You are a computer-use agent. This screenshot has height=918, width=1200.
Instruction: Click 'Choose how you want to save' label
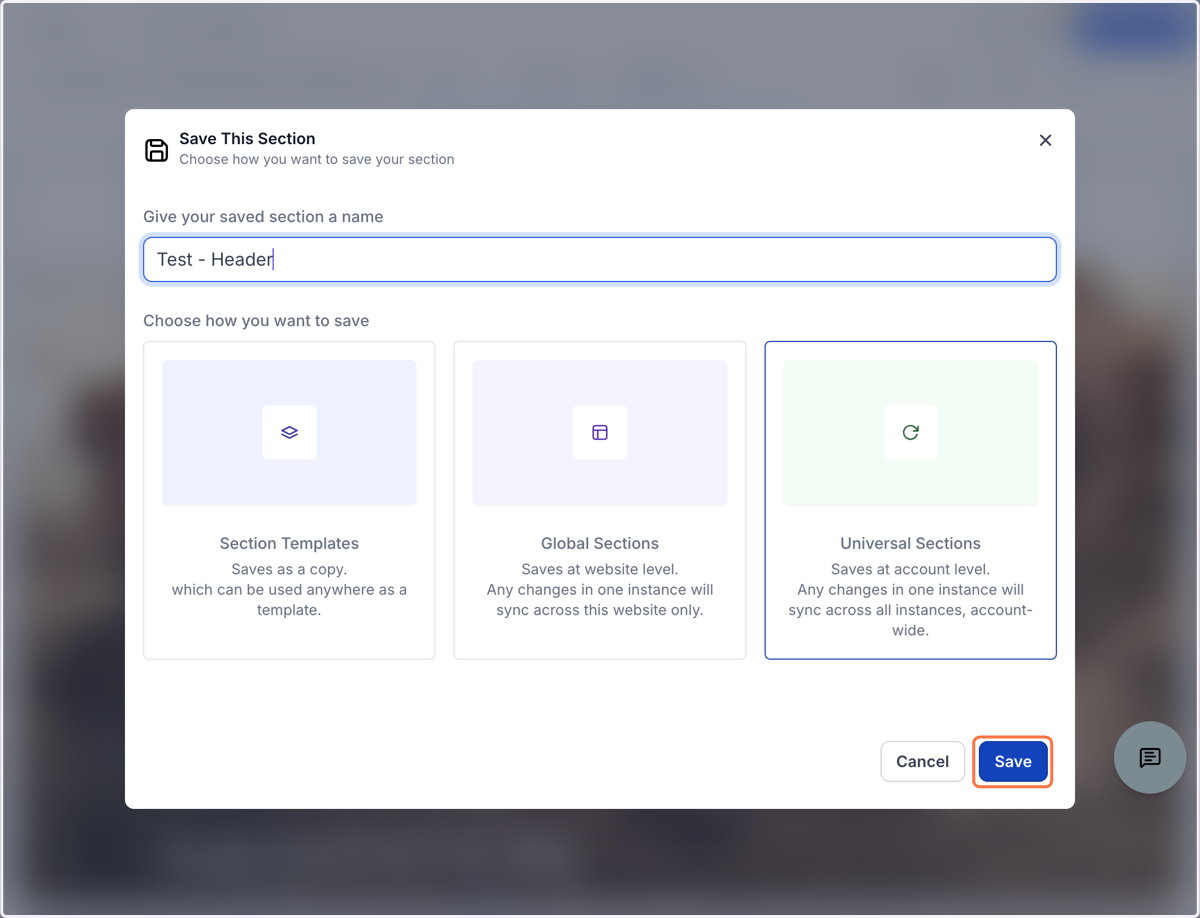[x=256, y=321]
